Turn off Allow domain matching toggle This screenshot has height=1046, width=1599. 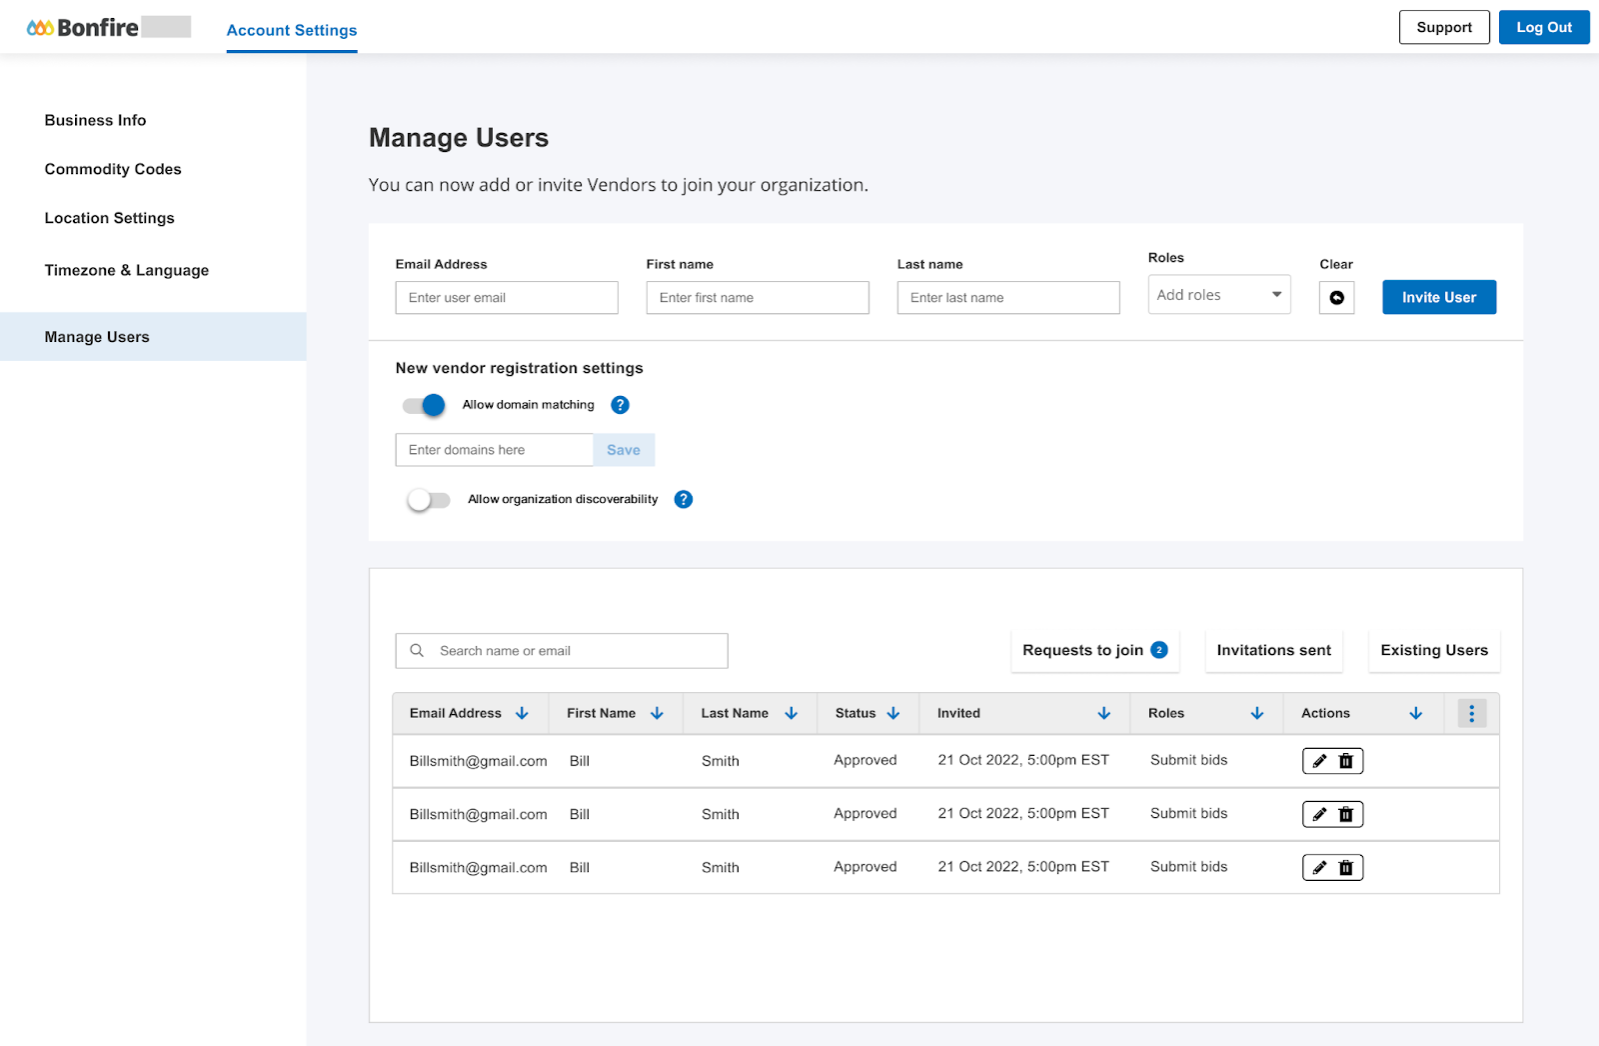click(x=424, y=405)
